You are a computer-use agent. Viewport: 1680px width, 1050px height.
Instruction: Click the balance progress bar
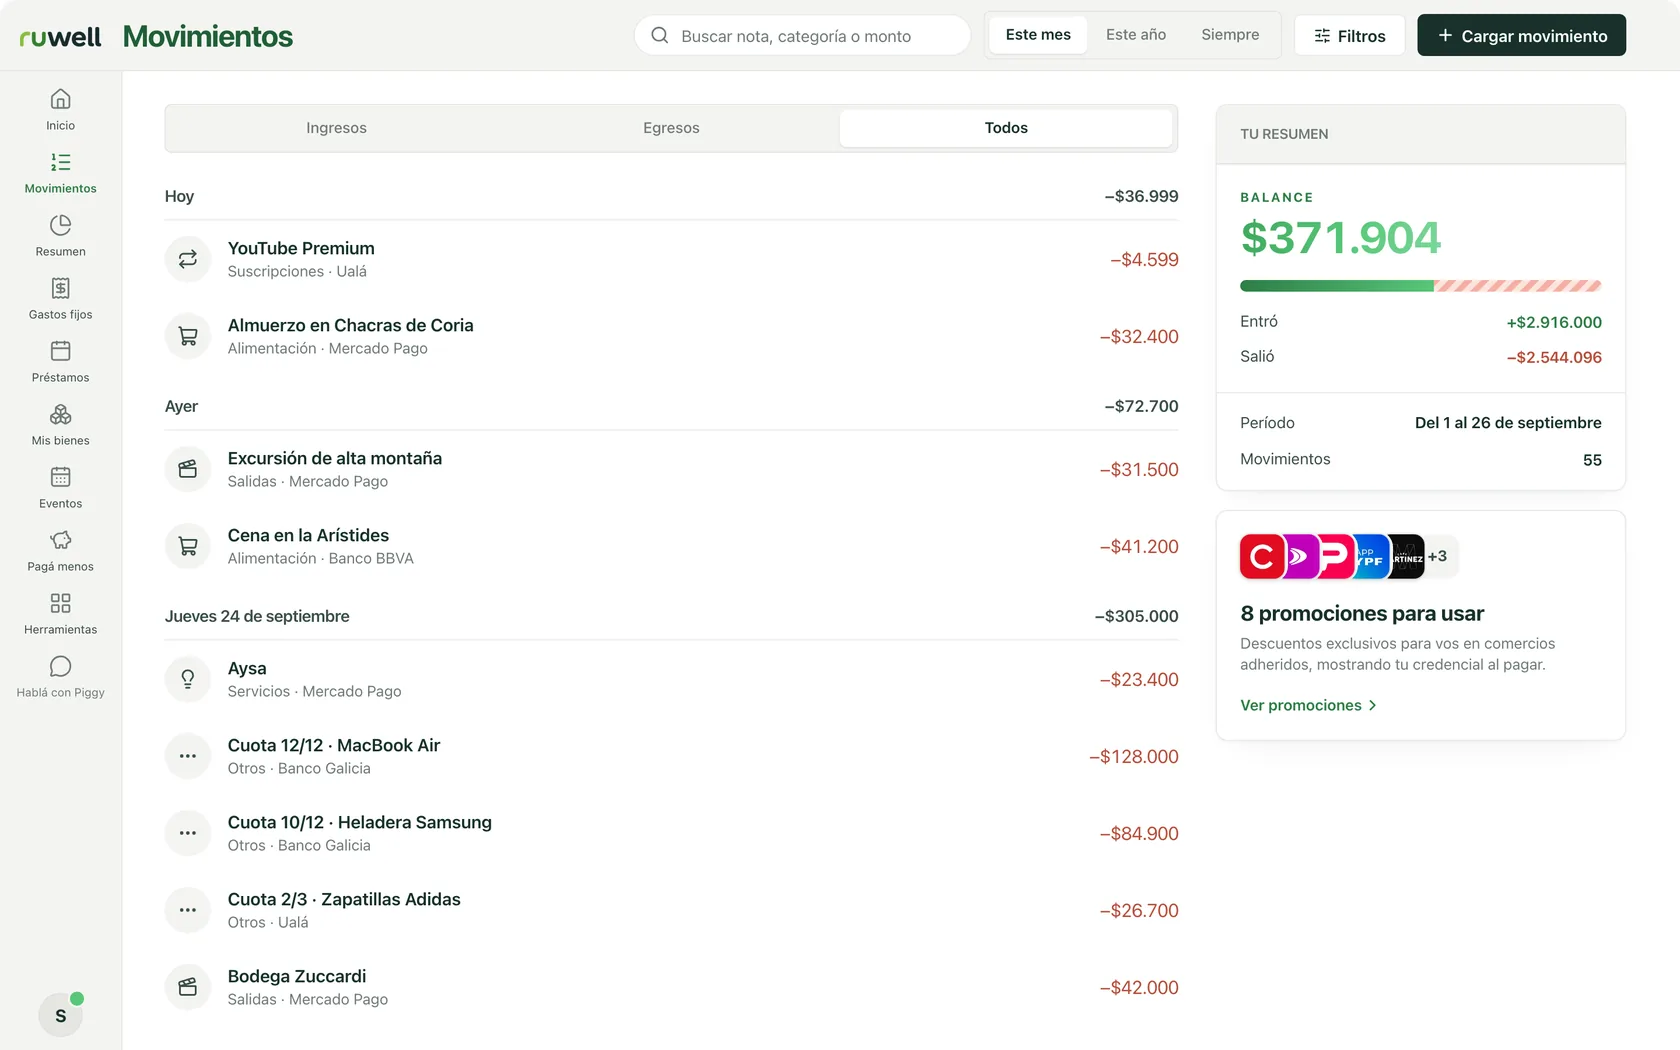tap(1420, 286)
